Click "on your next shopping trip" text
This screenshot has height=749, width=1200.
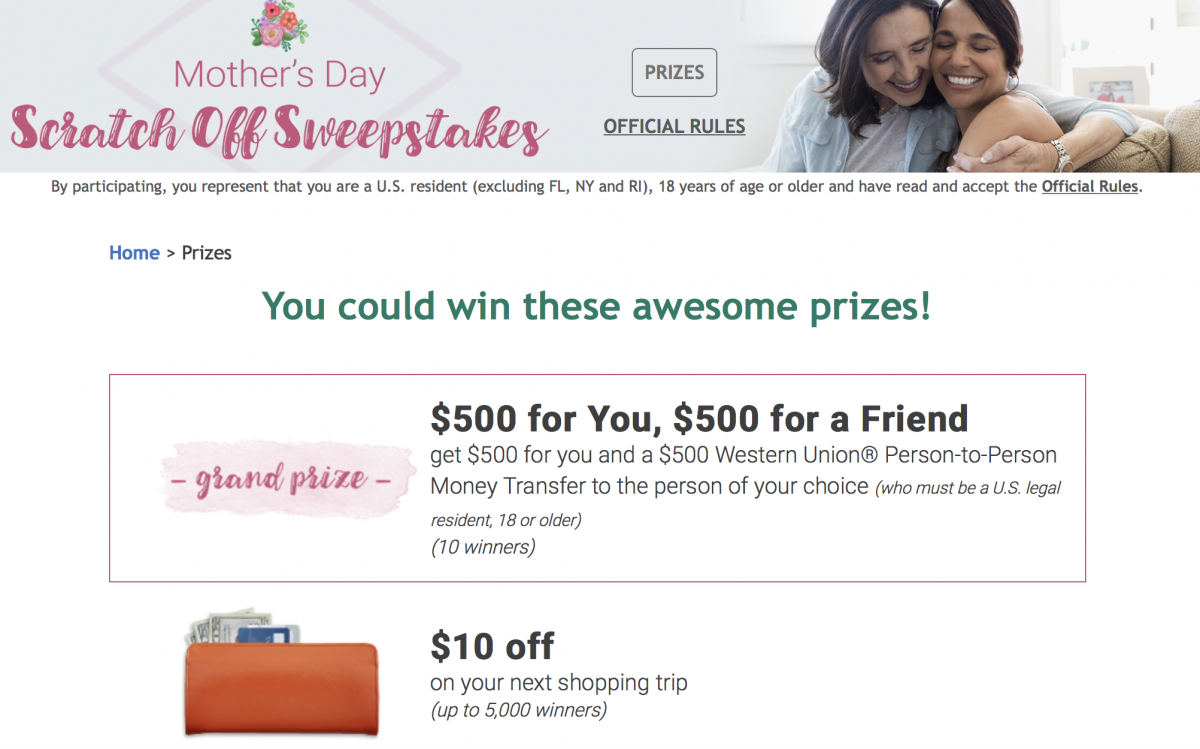point(559,684)
